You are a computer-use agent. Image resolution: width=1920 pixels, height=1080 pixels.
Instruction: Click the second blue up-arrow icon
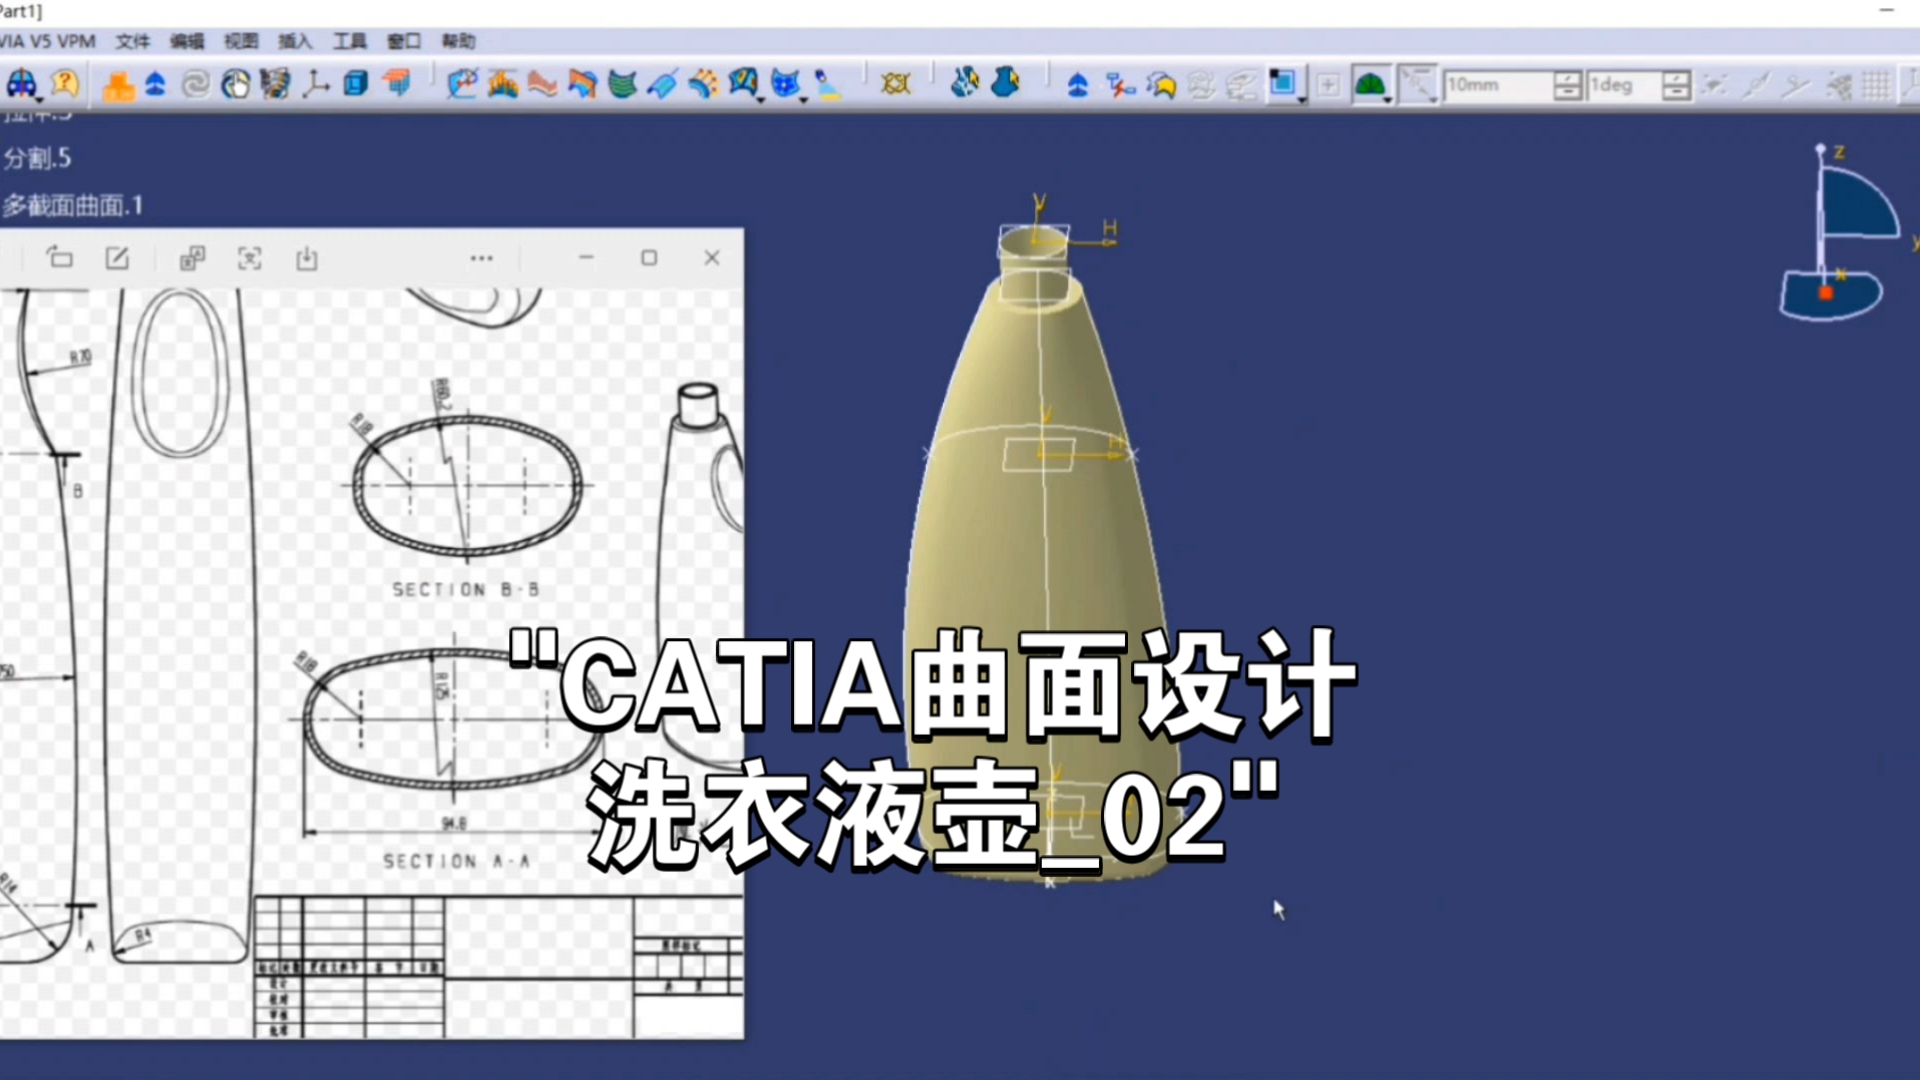[x=1077, y=86]
